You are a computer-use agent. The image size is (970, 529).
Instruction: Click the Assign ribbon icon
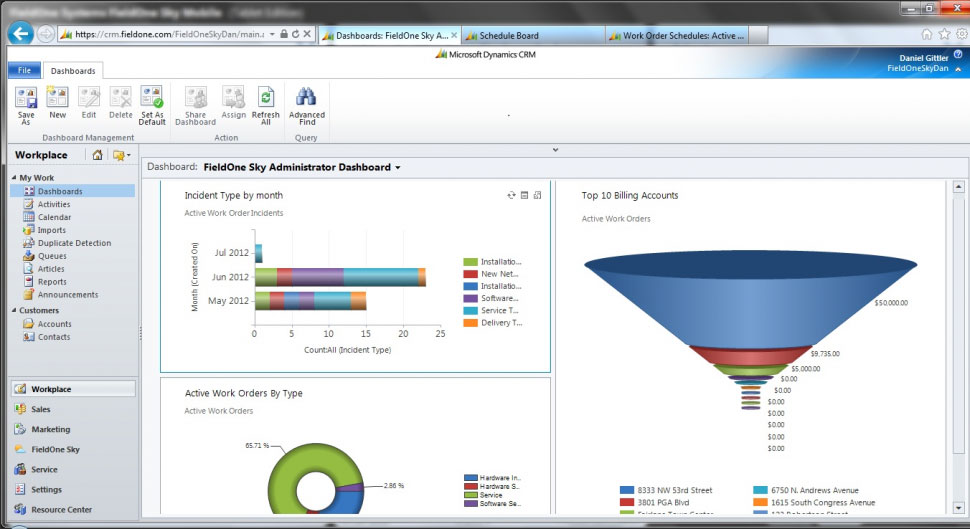tap(234, 103)
